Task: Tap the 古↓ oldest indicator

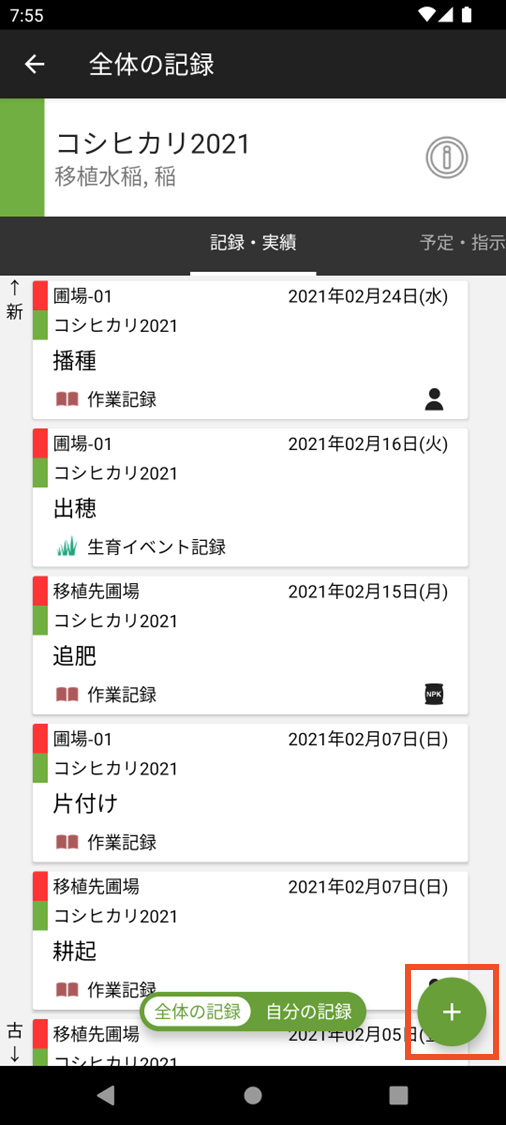Action: click(14, 1043)
